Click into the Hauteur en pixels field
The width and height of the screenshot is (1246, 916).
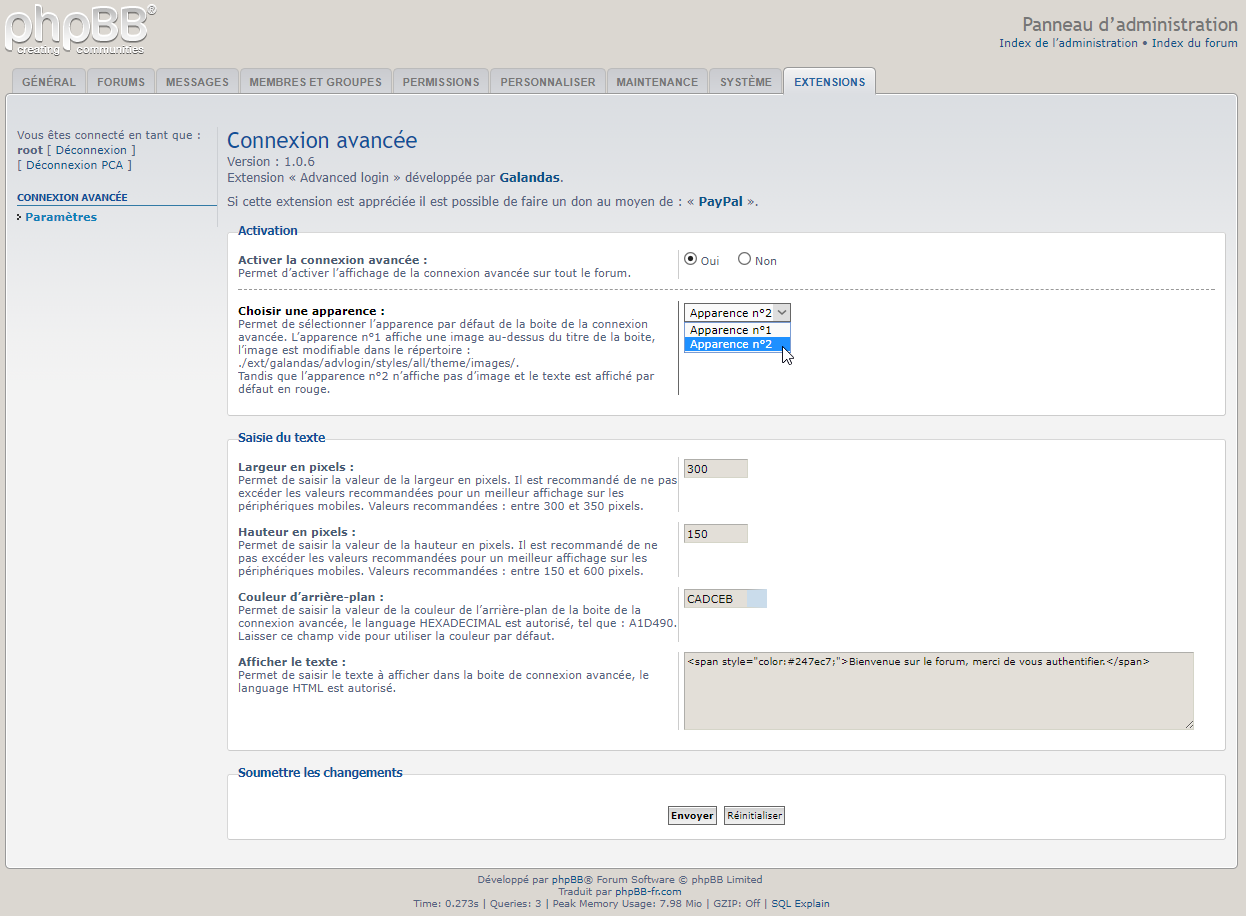[x=715, y=534]
